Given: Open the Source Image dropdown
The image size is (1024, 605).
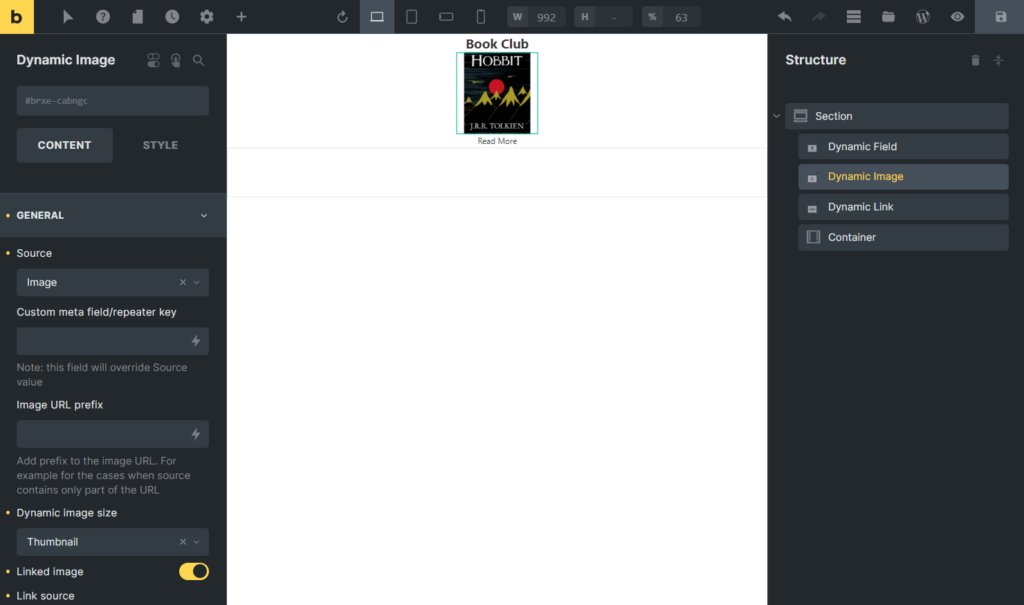Looking at the screenshot, I should [112, 282].
